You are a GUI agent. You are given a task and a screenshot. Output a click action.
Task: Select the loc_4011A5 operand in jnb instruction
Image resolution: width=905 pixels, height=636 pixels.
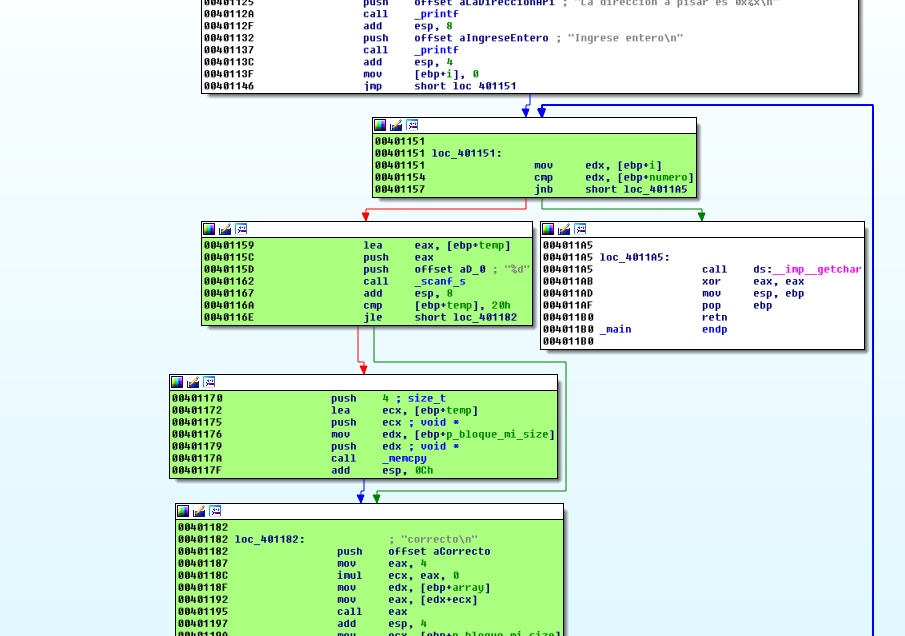[x=654, y=189]
